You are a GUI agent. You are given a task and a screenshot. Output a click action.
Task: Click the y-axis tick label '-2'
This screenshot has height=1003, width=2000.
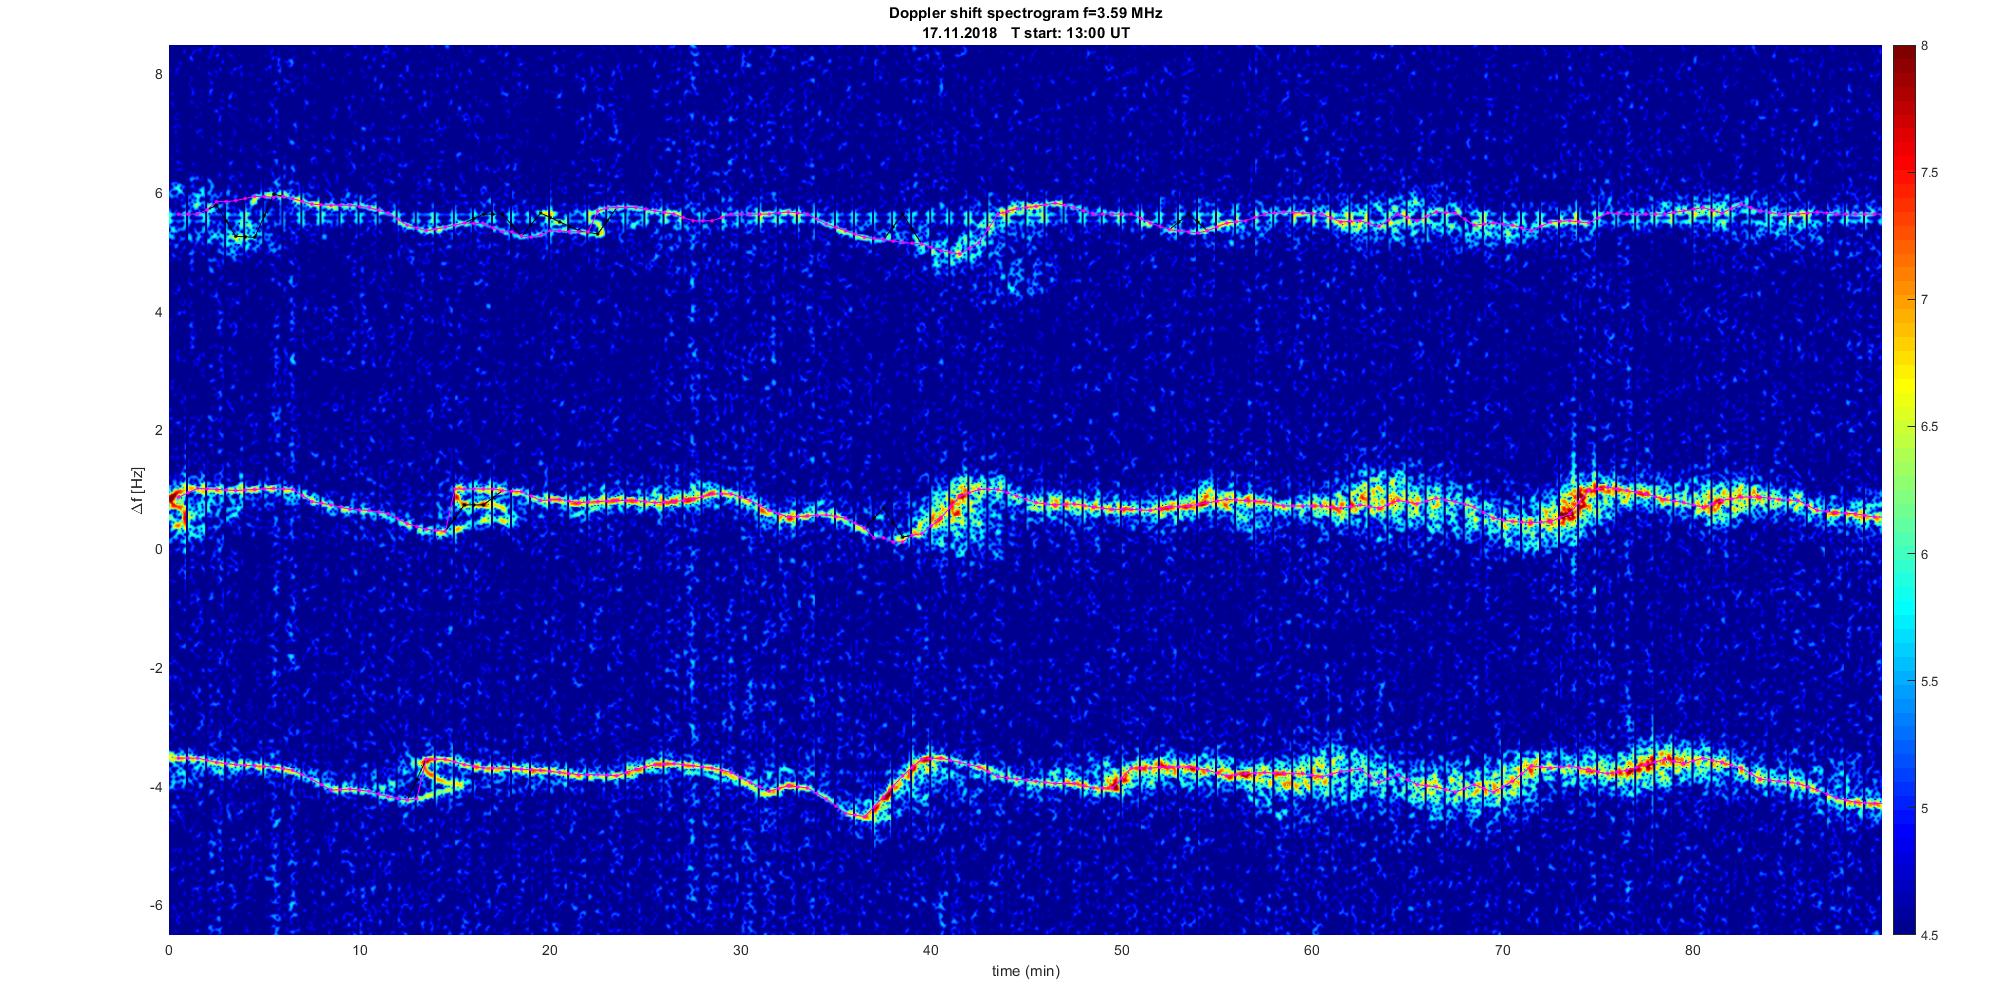(x=155, y=668)
